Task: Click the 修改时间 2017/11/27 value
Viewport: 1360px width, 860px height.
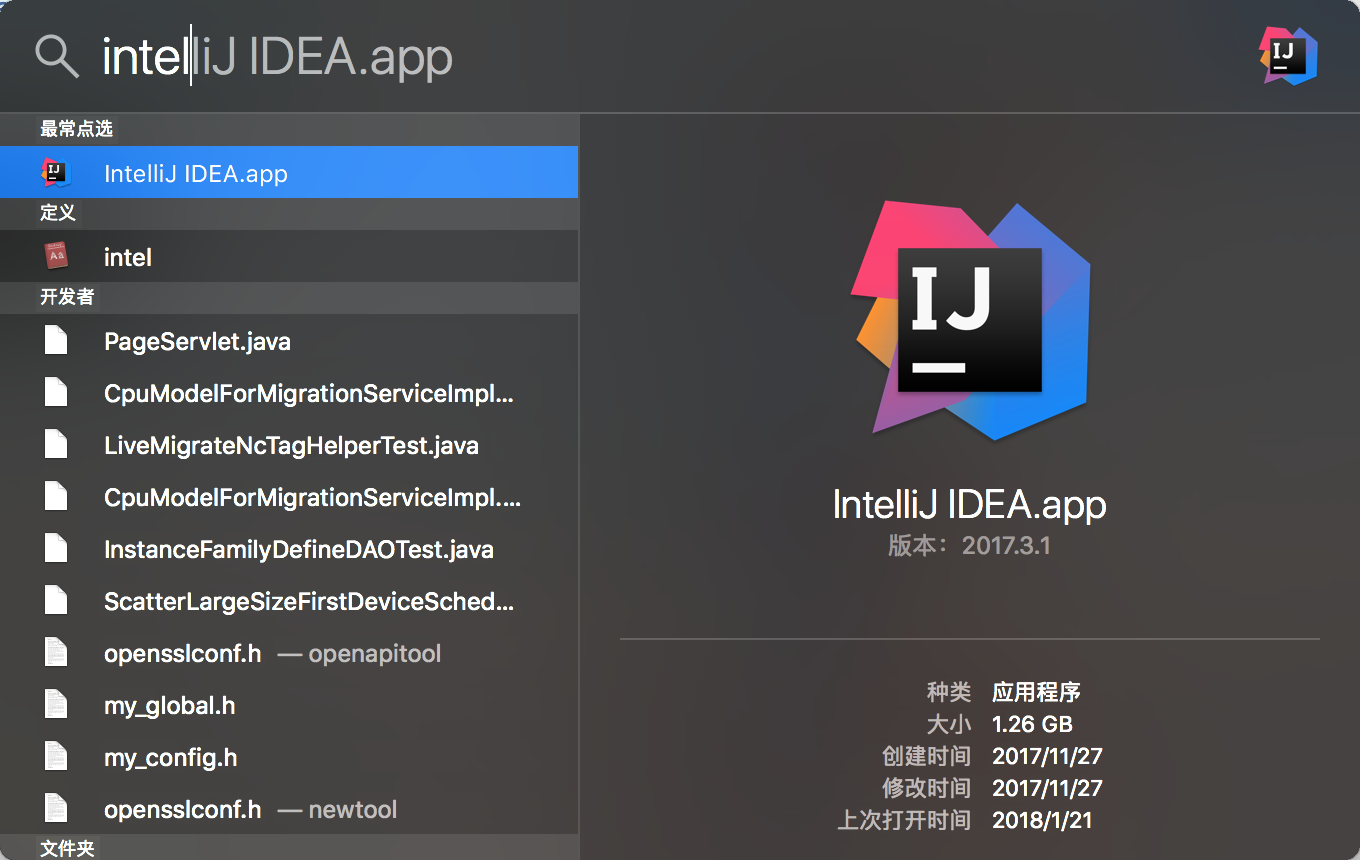Action: pos(1047,788)
